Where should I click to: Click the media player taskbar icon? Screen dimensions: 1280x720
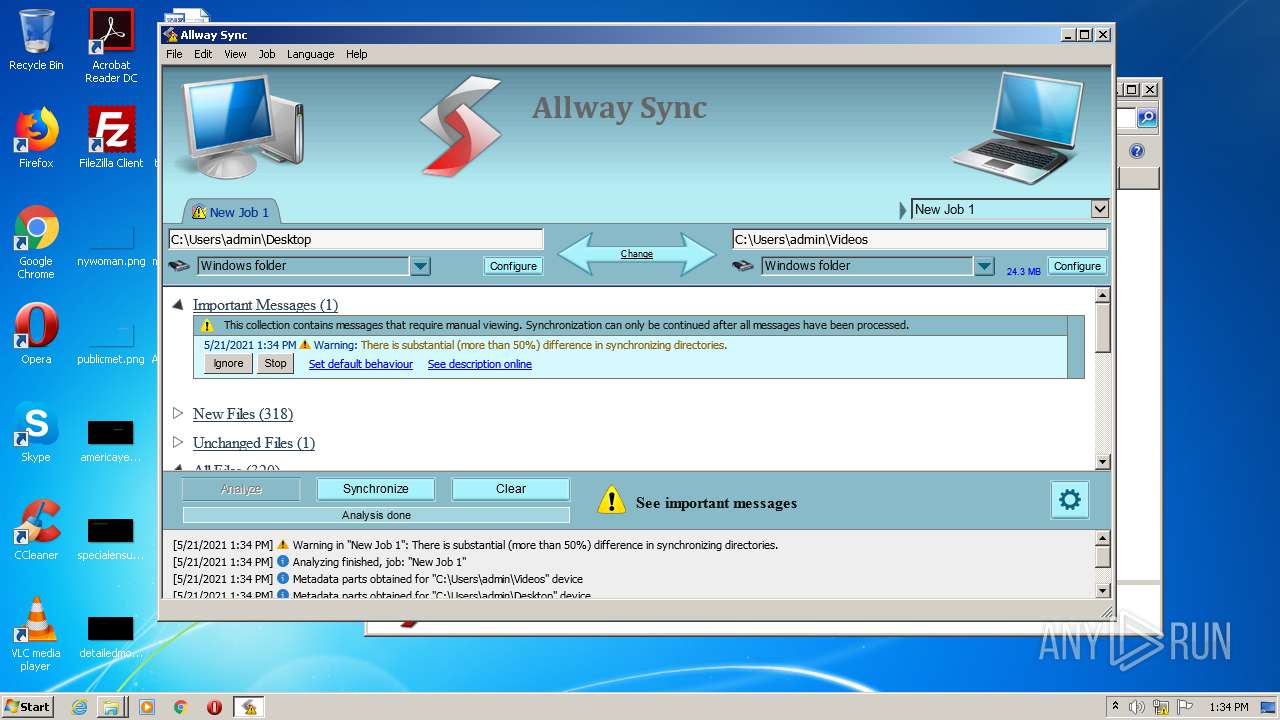147,707
